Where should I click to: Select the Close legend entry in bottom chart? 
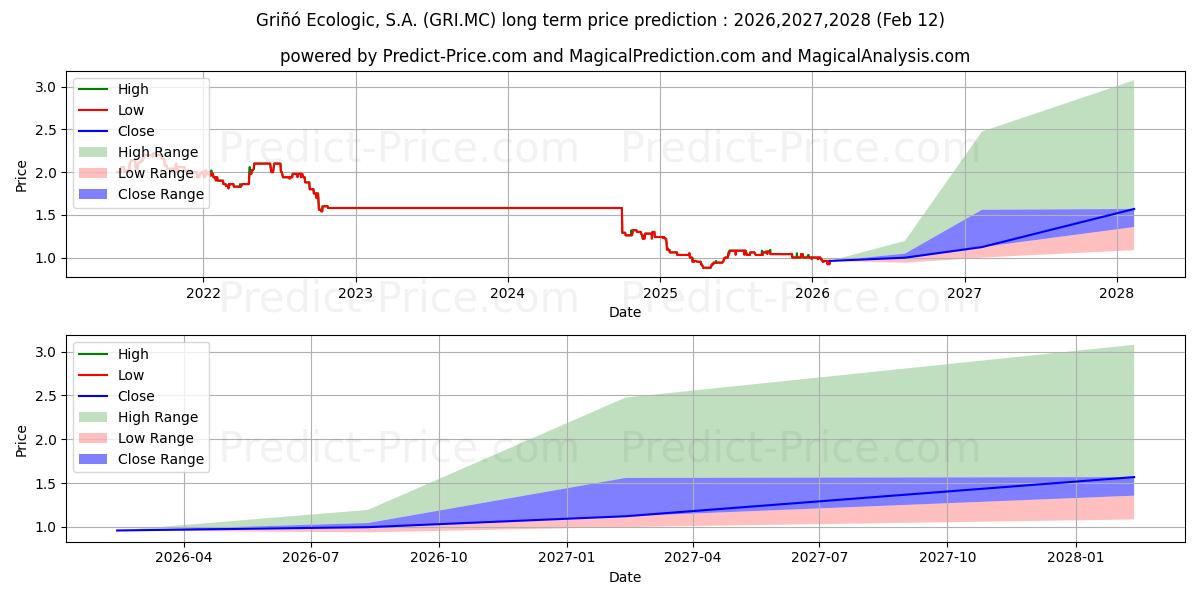coord(136,396)
